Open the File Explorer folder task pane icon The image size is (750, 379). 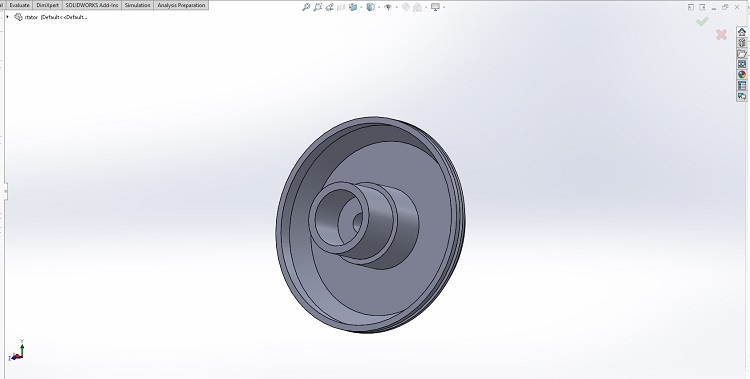point(742,53)
